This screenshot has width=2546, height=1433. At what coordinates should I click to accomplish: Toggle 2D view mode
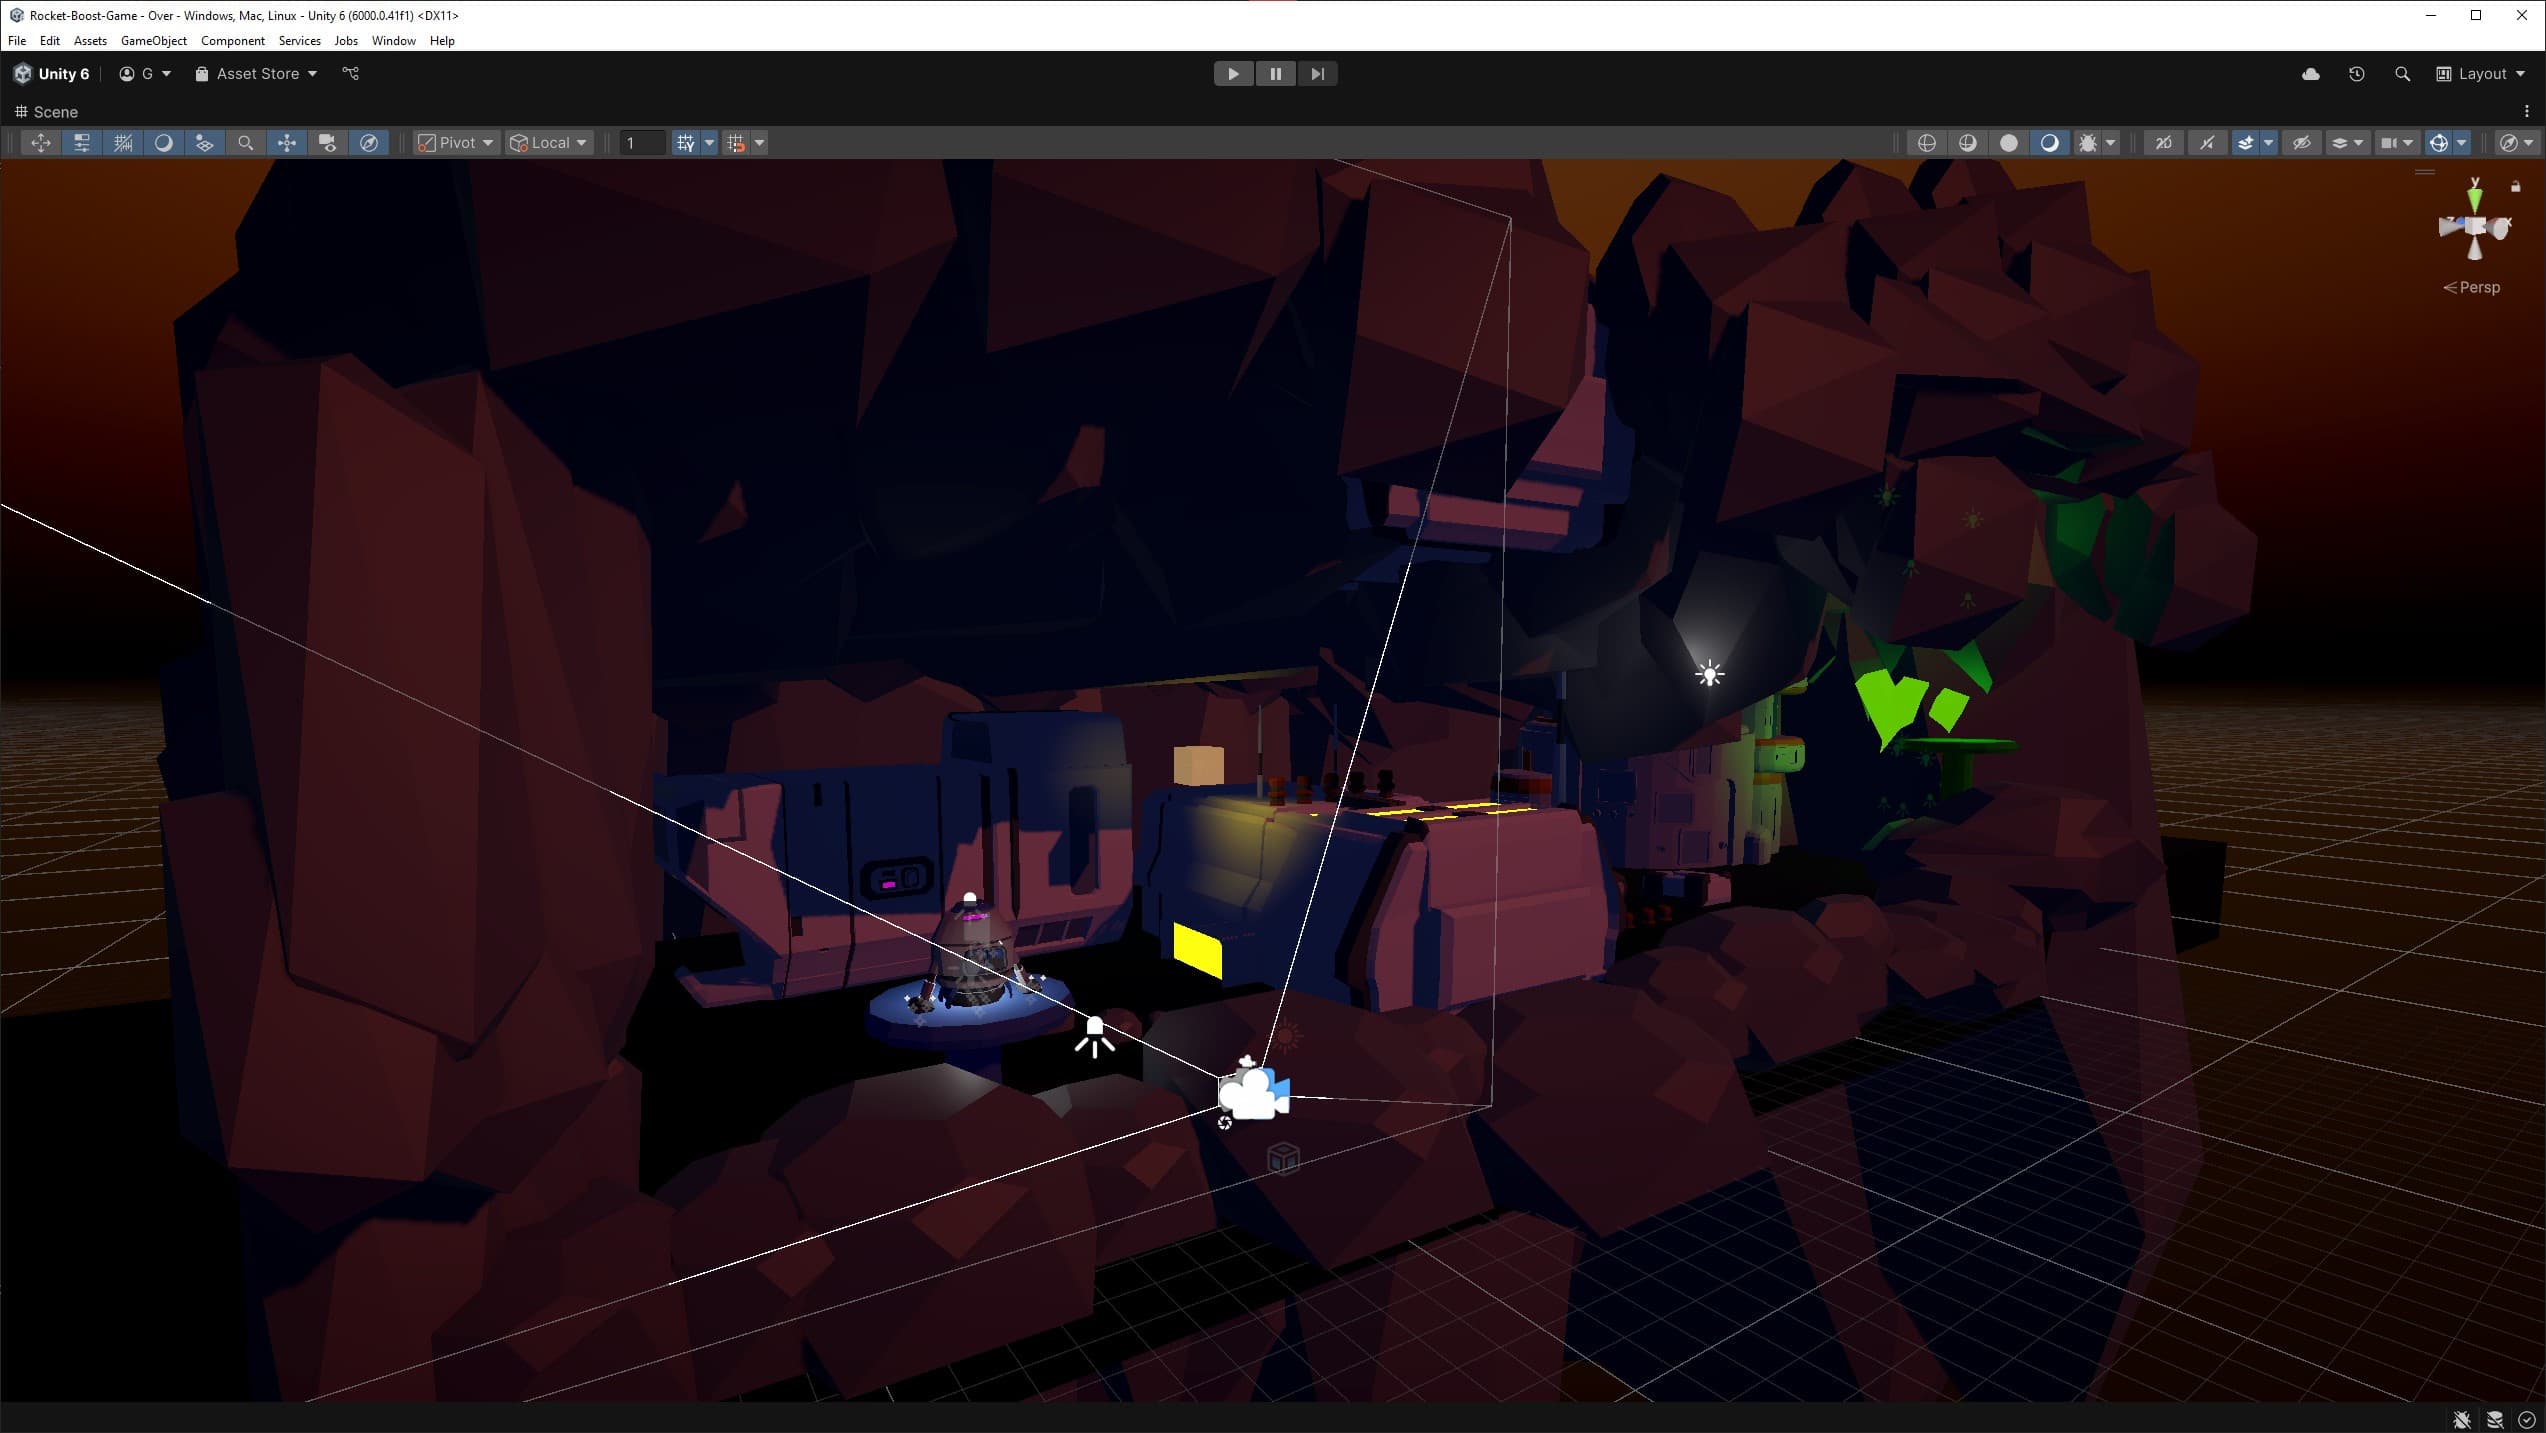[x=2163, y=143]
